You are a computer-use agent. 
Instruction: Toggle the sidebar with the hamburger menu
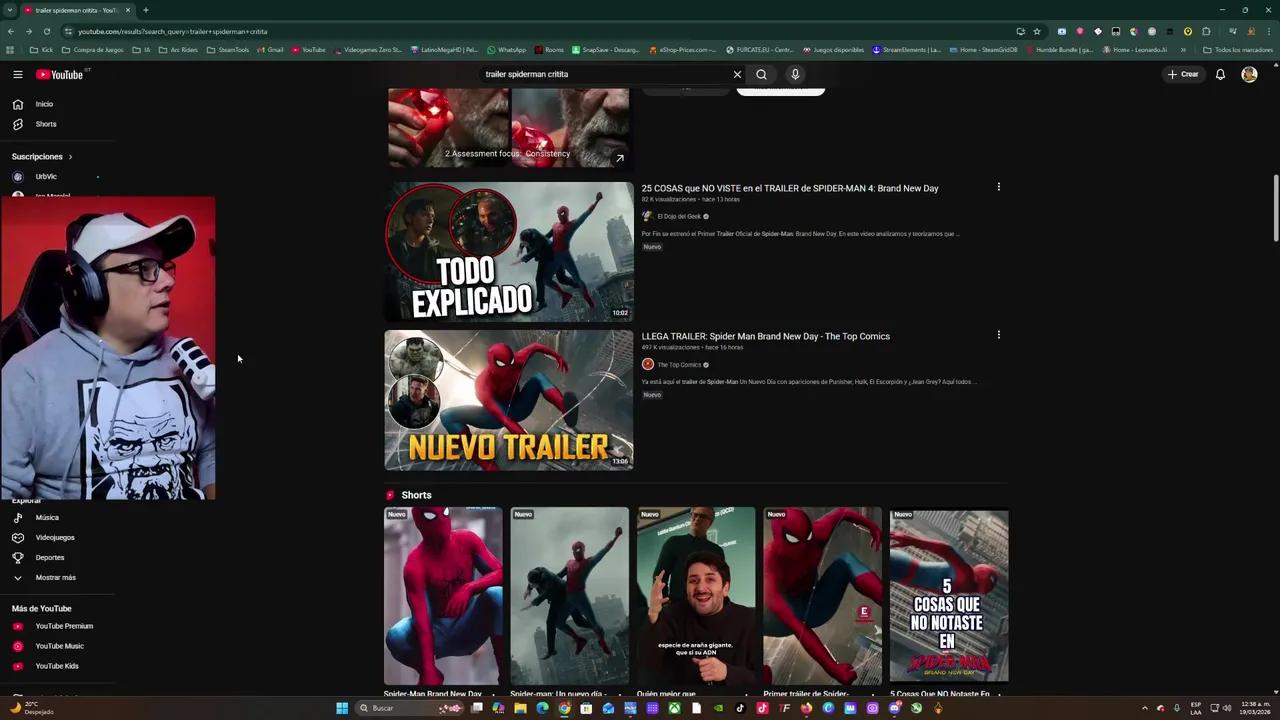(x=17, y=74)
